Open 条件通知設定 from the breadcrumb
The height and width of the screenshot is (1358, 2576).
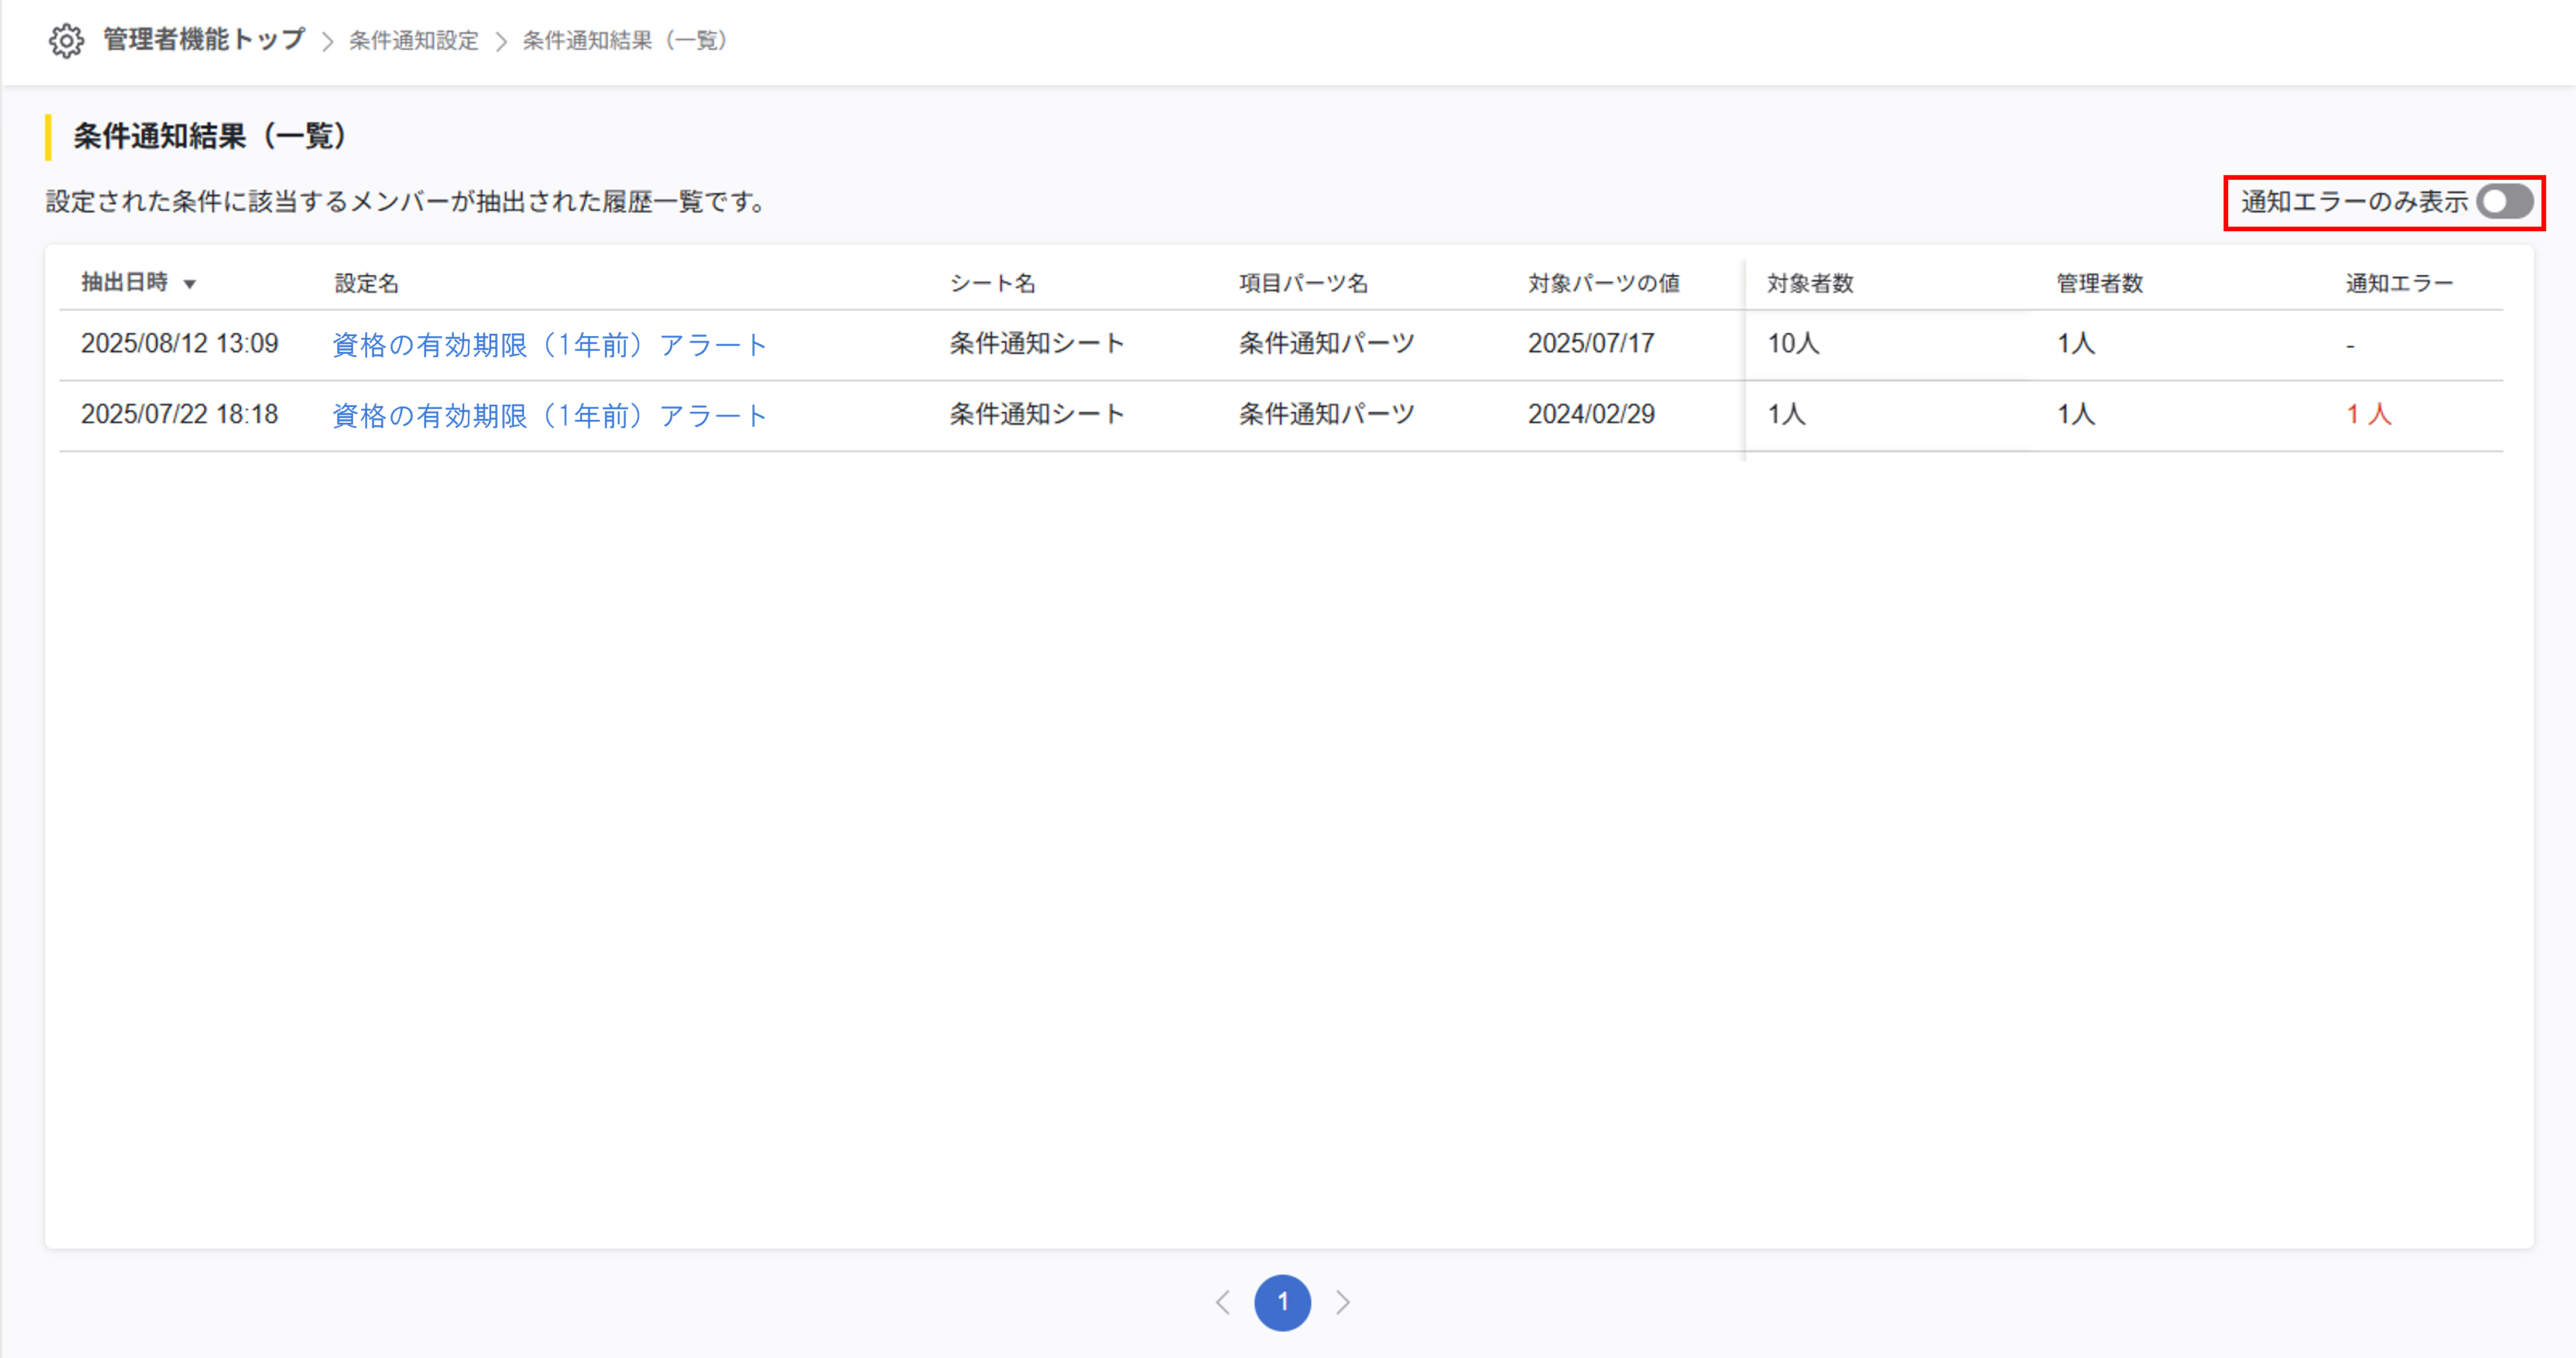click(x=412, y=41)
